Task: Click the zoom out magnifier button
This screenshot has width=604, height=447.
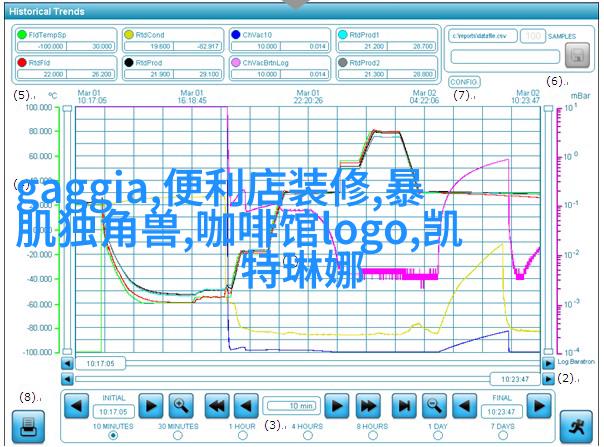Action: point(434,405)
